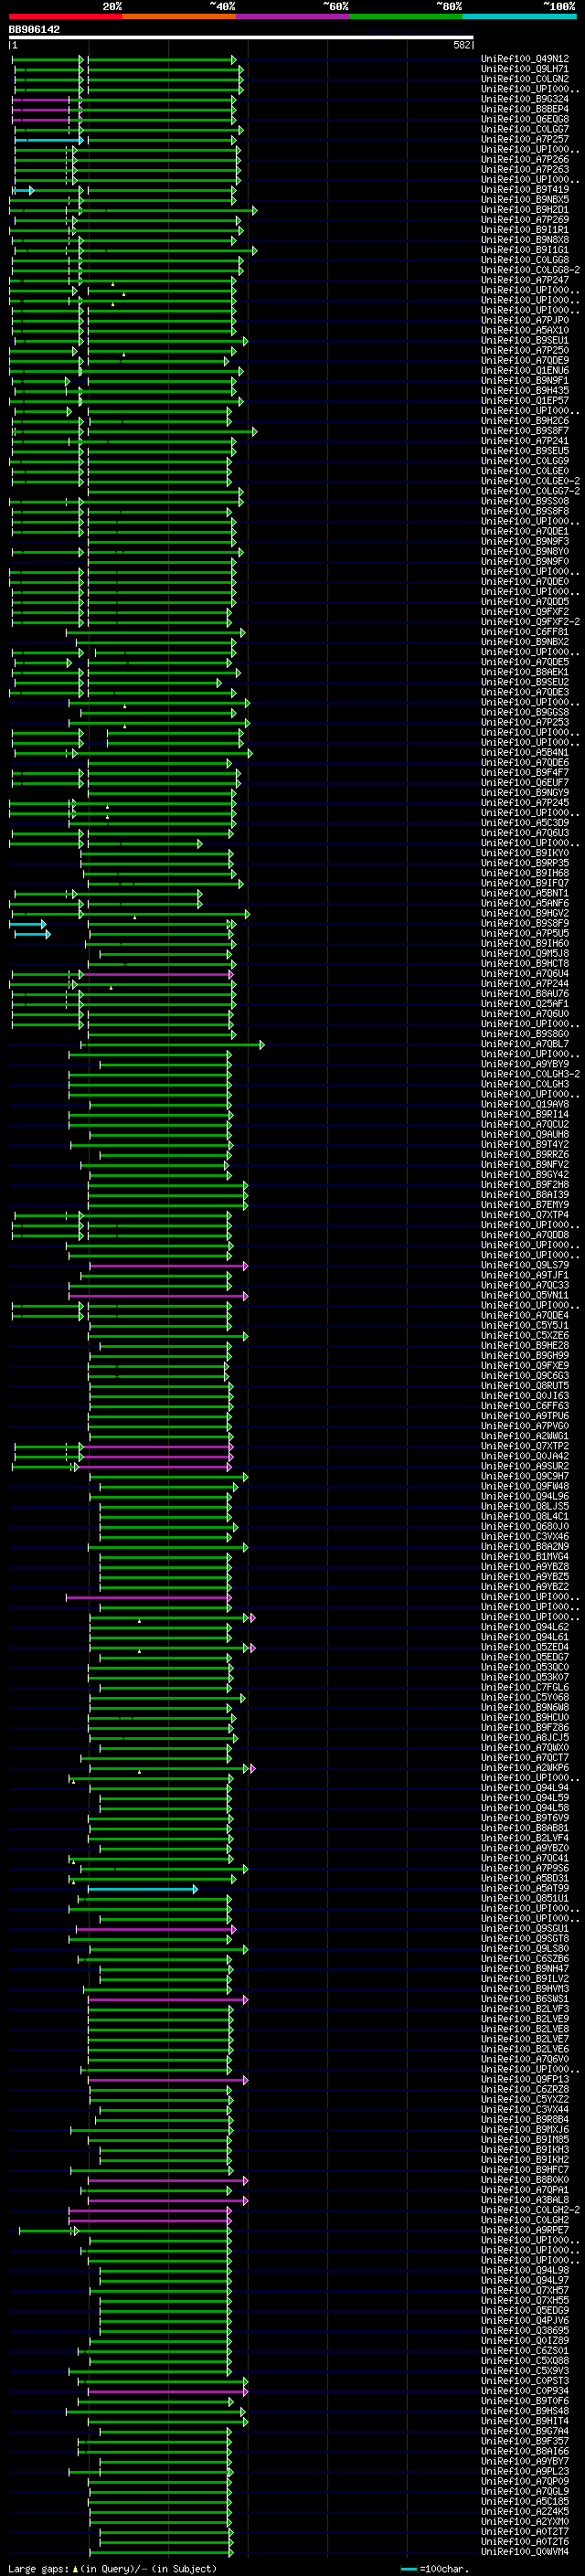Click hit UniRef100_Q19AV8
Image resolution: width=585 pixels, height=2576 pixels.
tap(525, 1105)
